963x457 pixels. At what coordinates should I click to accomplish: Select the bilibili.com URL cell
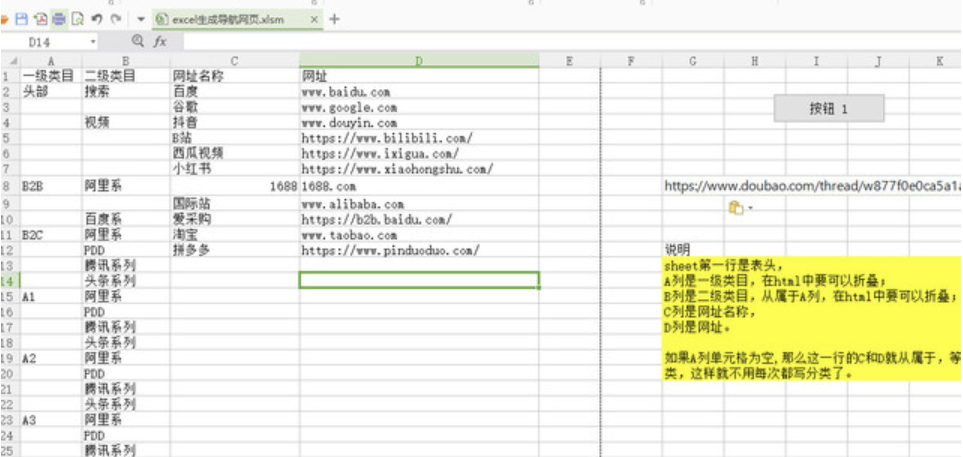[x=419, y=138]
